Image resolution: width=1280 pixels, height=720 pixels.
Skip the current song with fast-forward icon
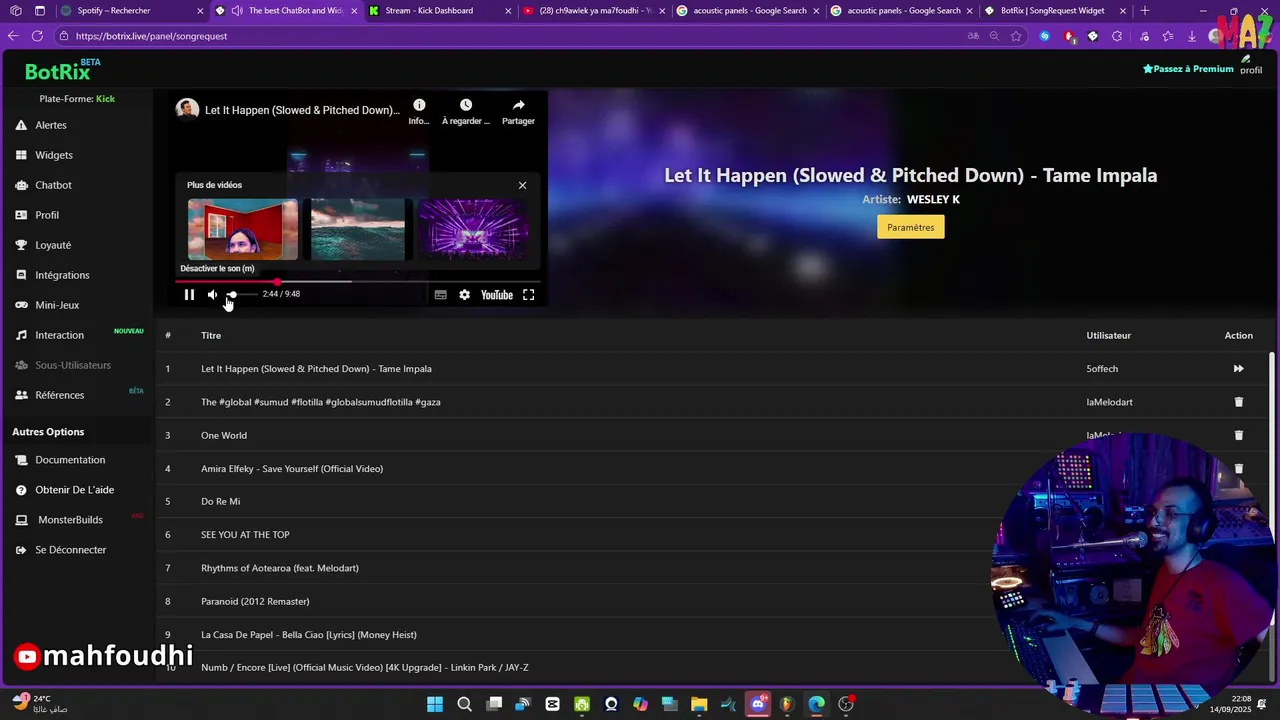pyautogui.click(x=1238, y=369)
